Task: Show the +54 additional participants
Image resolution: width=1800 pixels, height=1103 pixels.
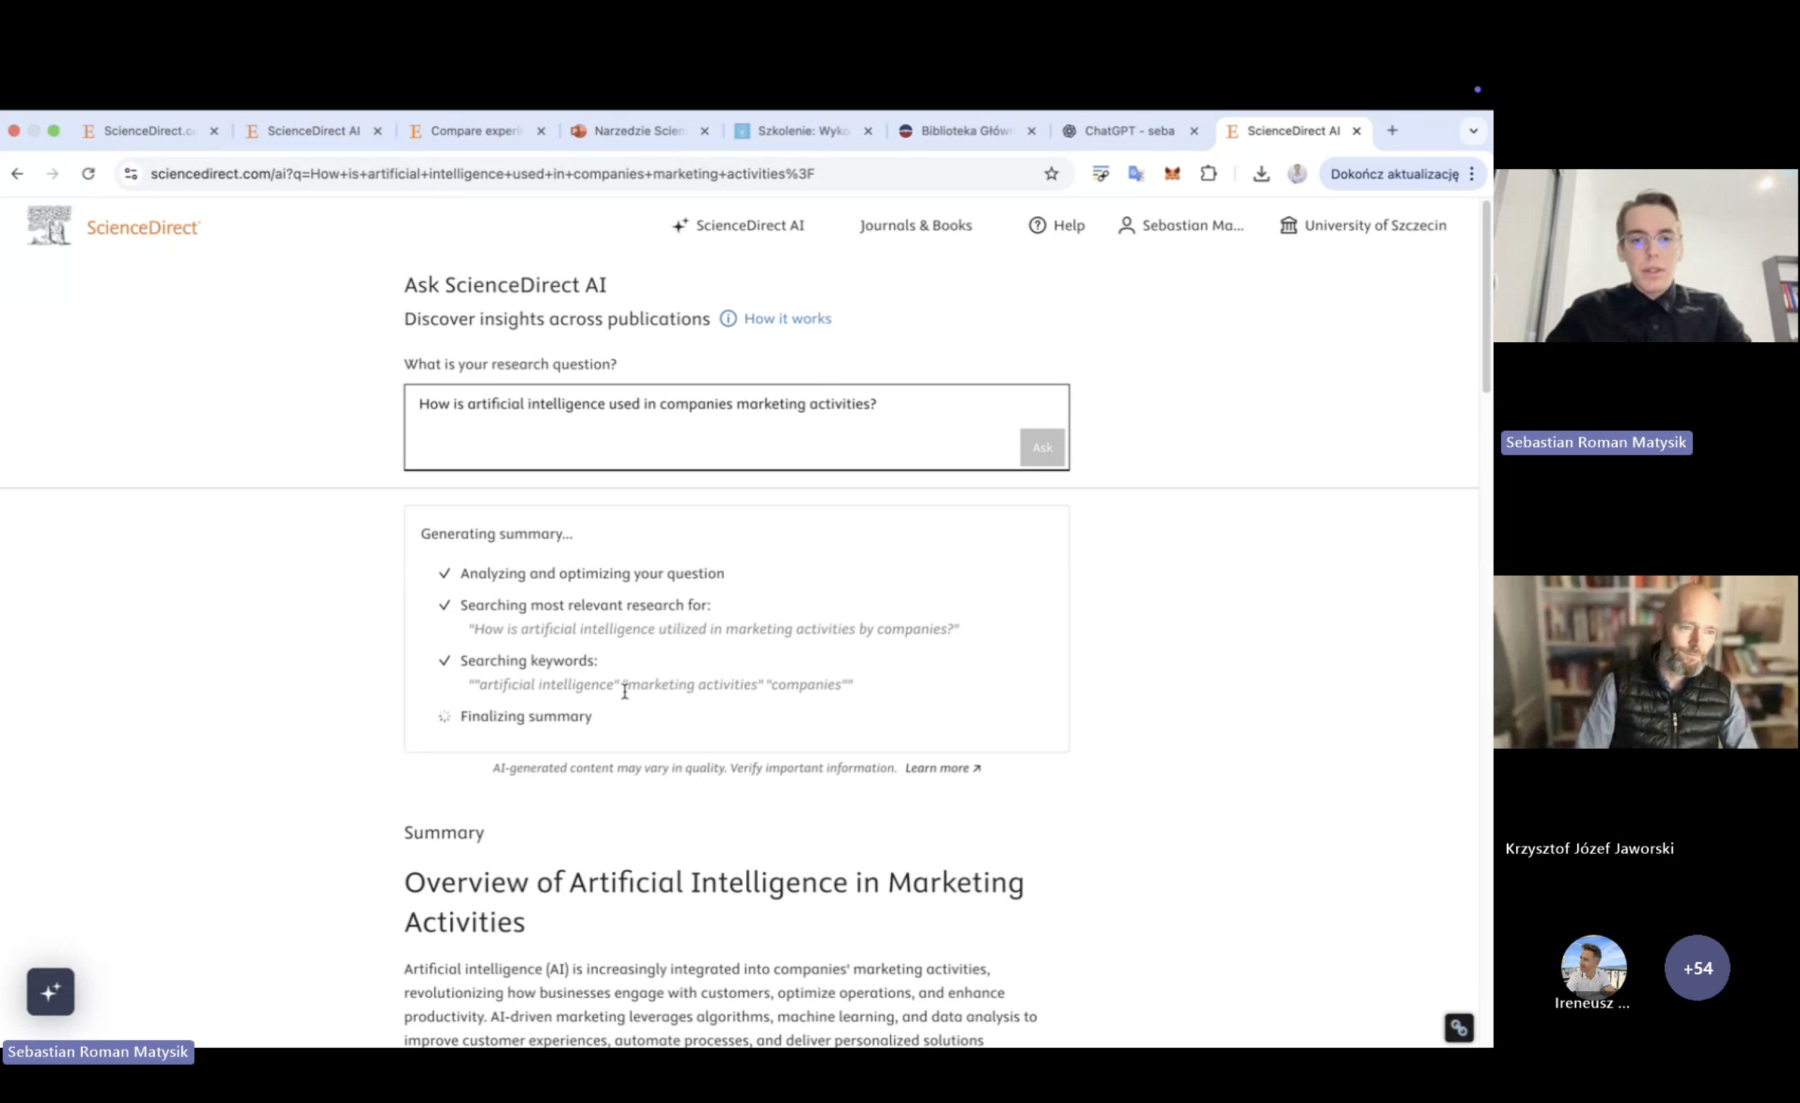Action: (1697, 968)
